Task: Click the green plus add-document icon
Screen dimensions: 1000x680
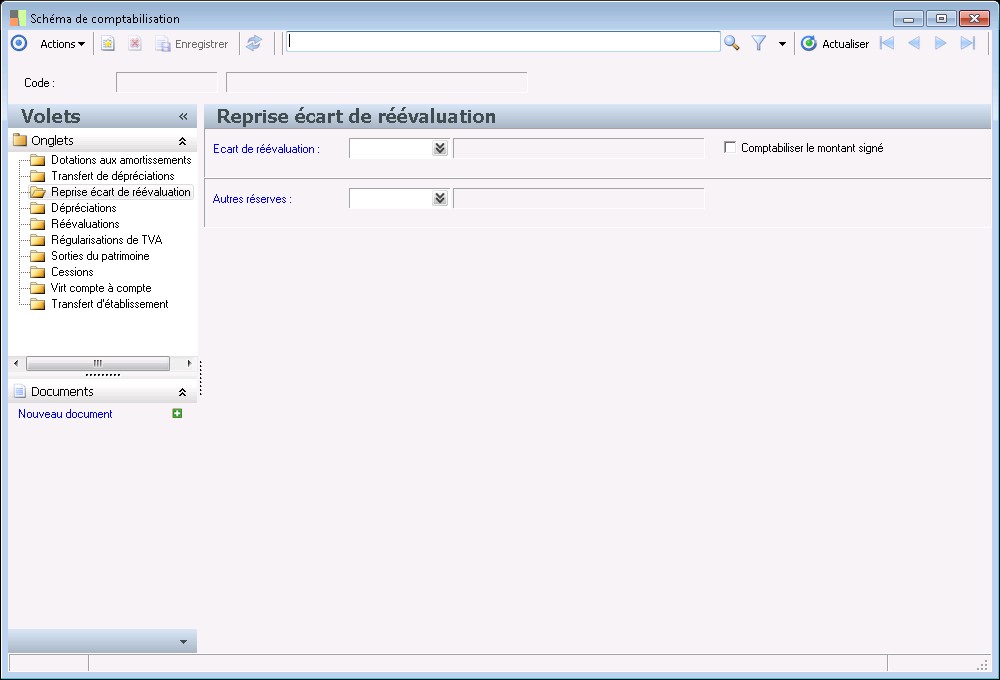Action: pos(177,413)
